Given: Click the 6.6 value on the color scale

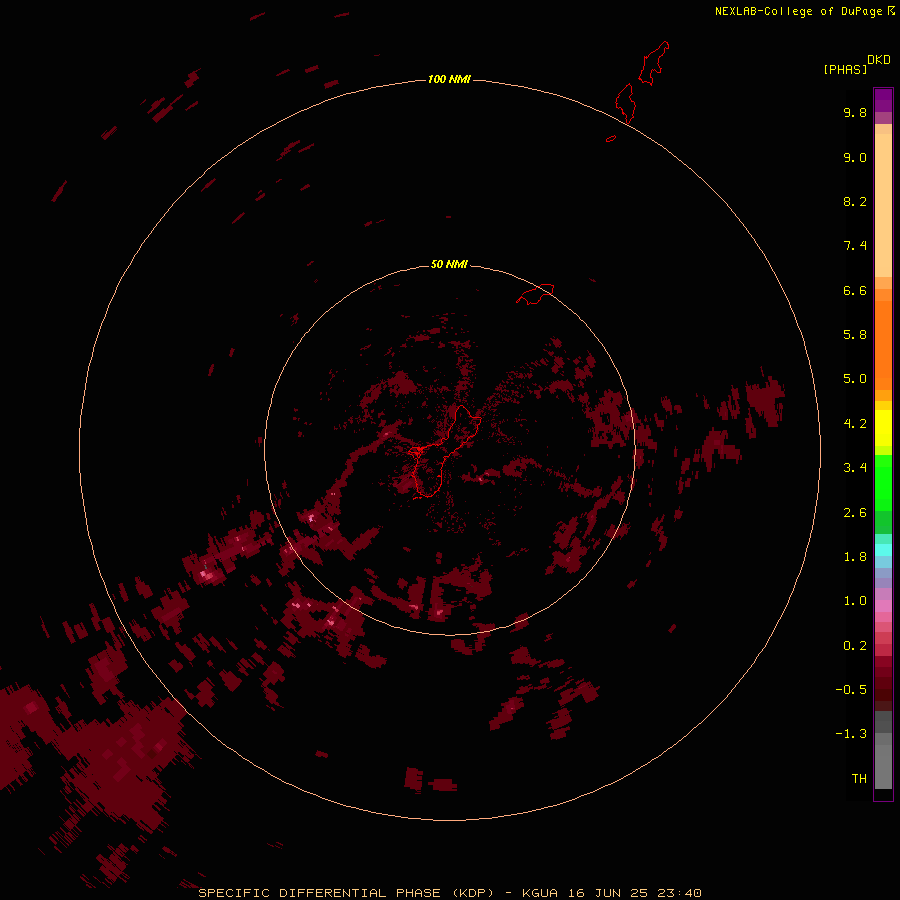Looking at the screenshot, I should tap(855, 290).
